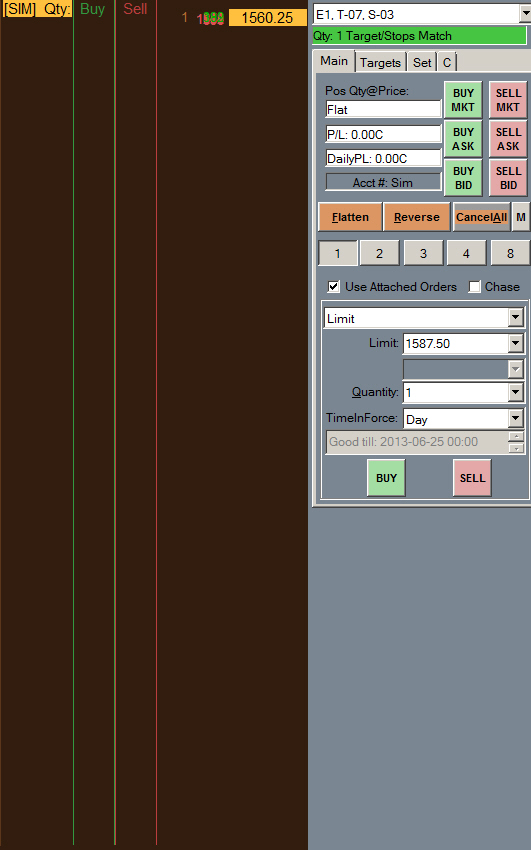Click the BUY ASK button
Viewport: 531px width, 850px height.
pos(463,139)
